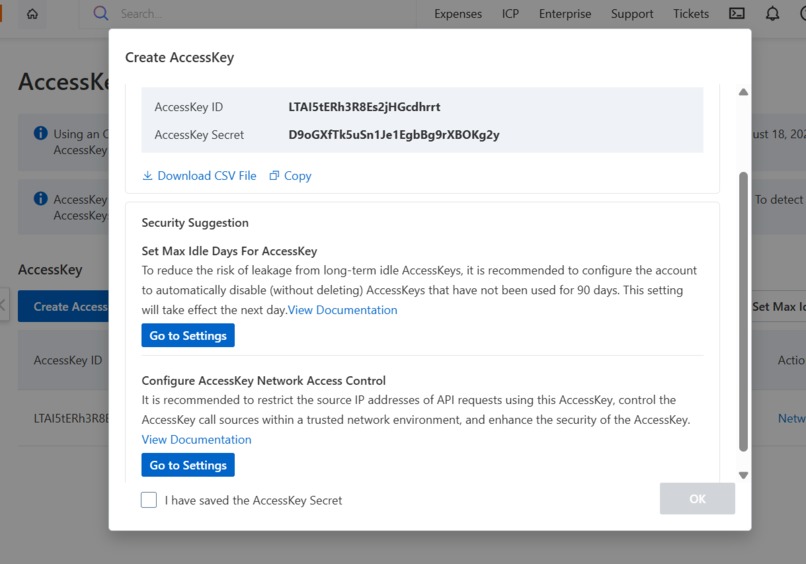Click info icon next to 'Using an' notice
The image size is (806, 564).
(x=41, y=133)
